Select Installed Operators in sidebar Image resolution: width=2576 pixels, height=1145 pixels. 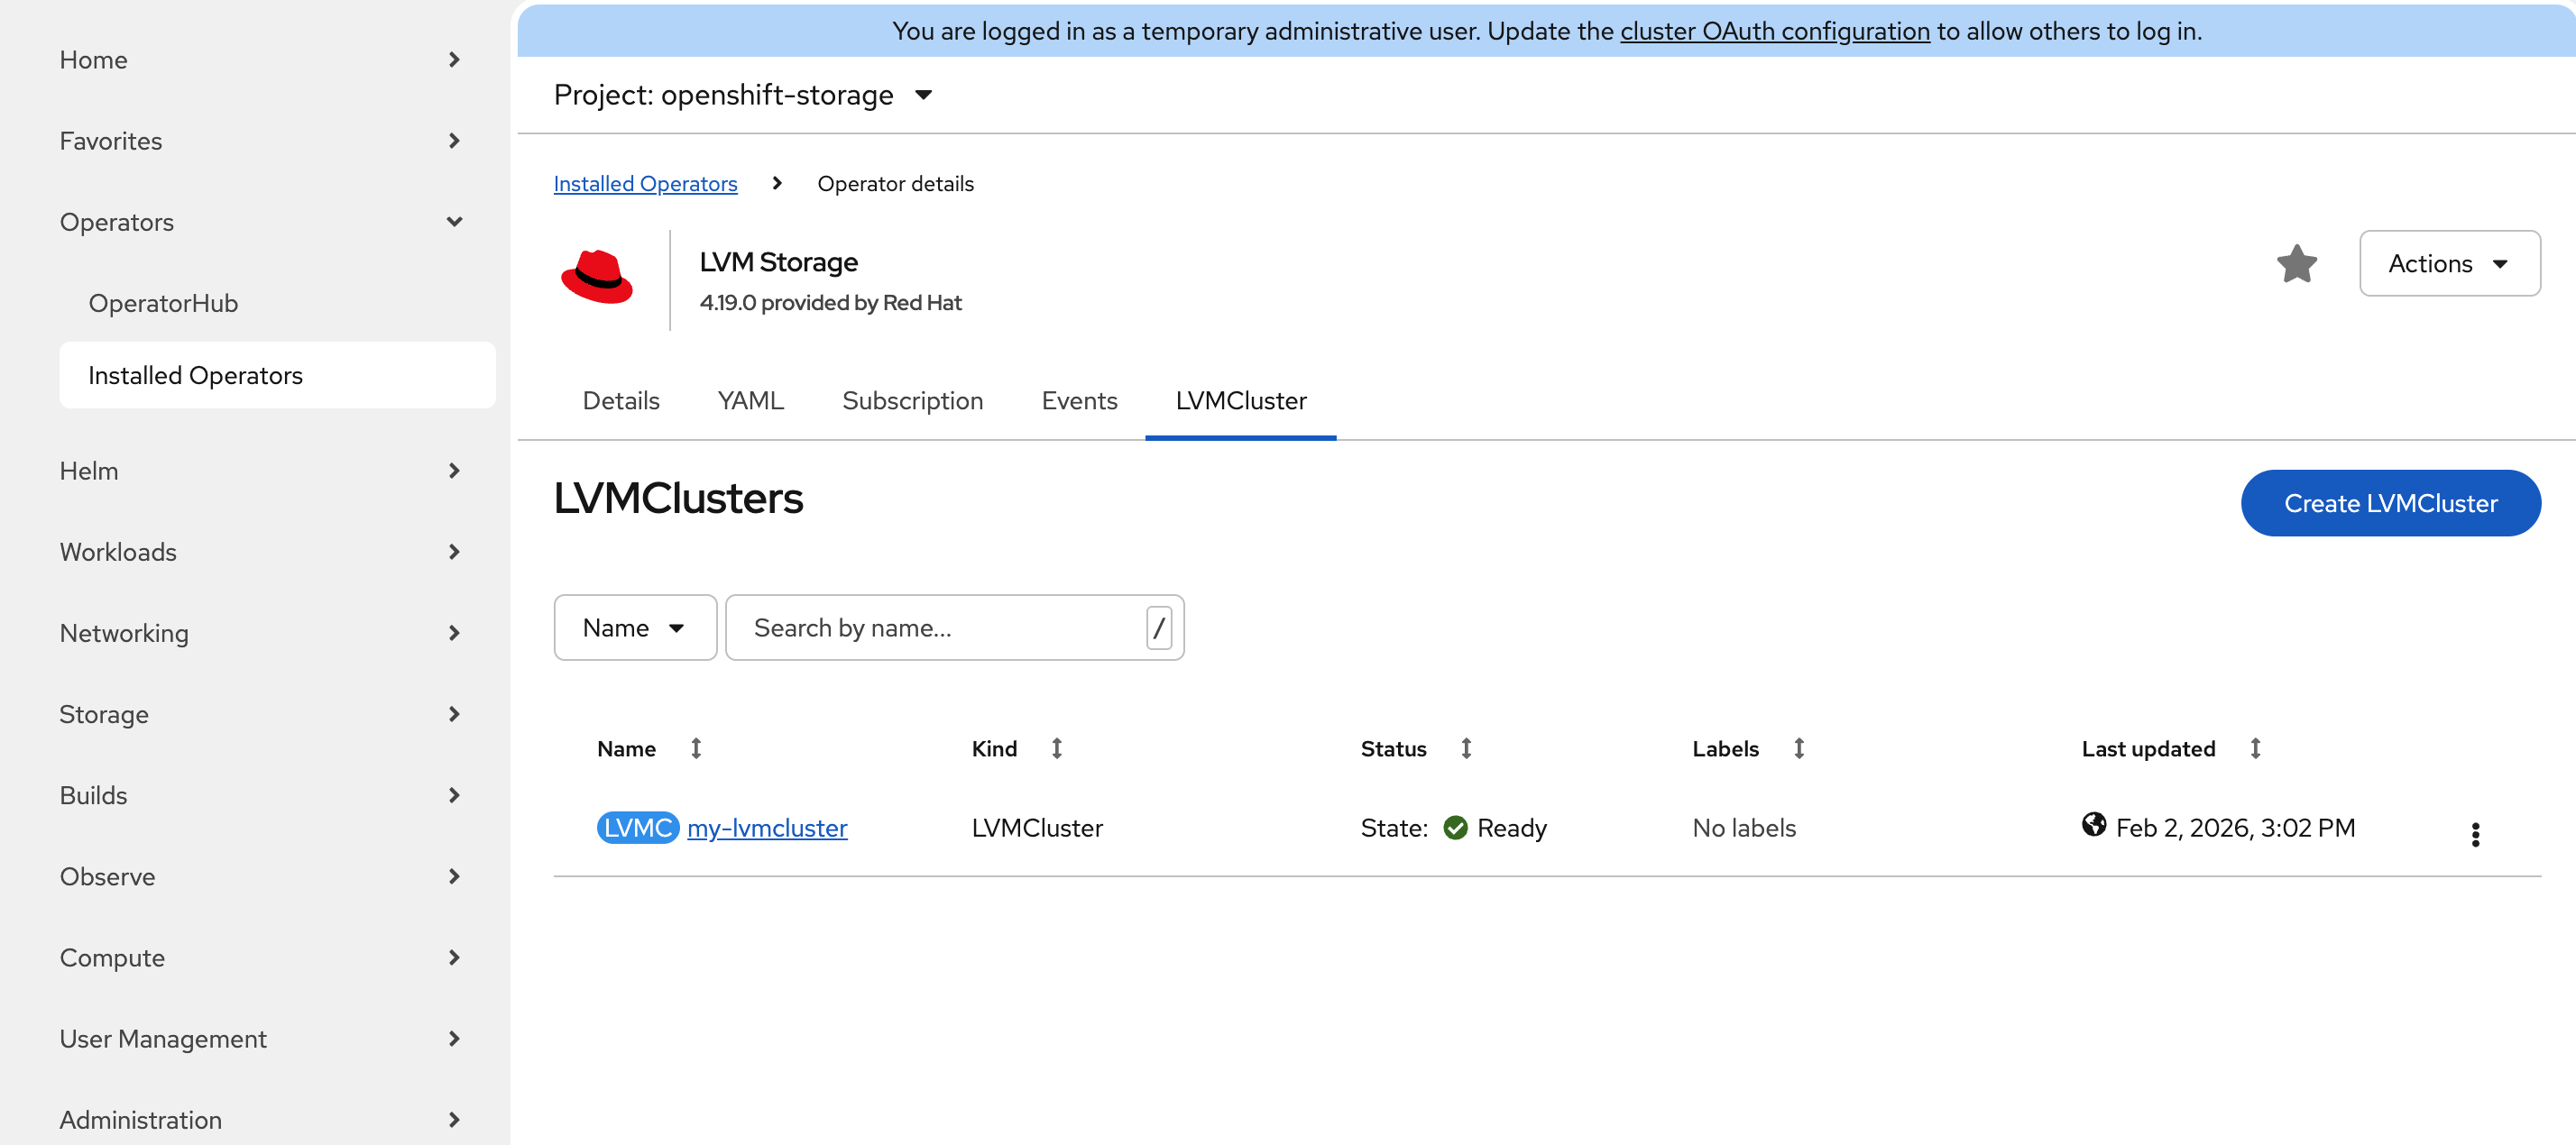coord(277,375)
